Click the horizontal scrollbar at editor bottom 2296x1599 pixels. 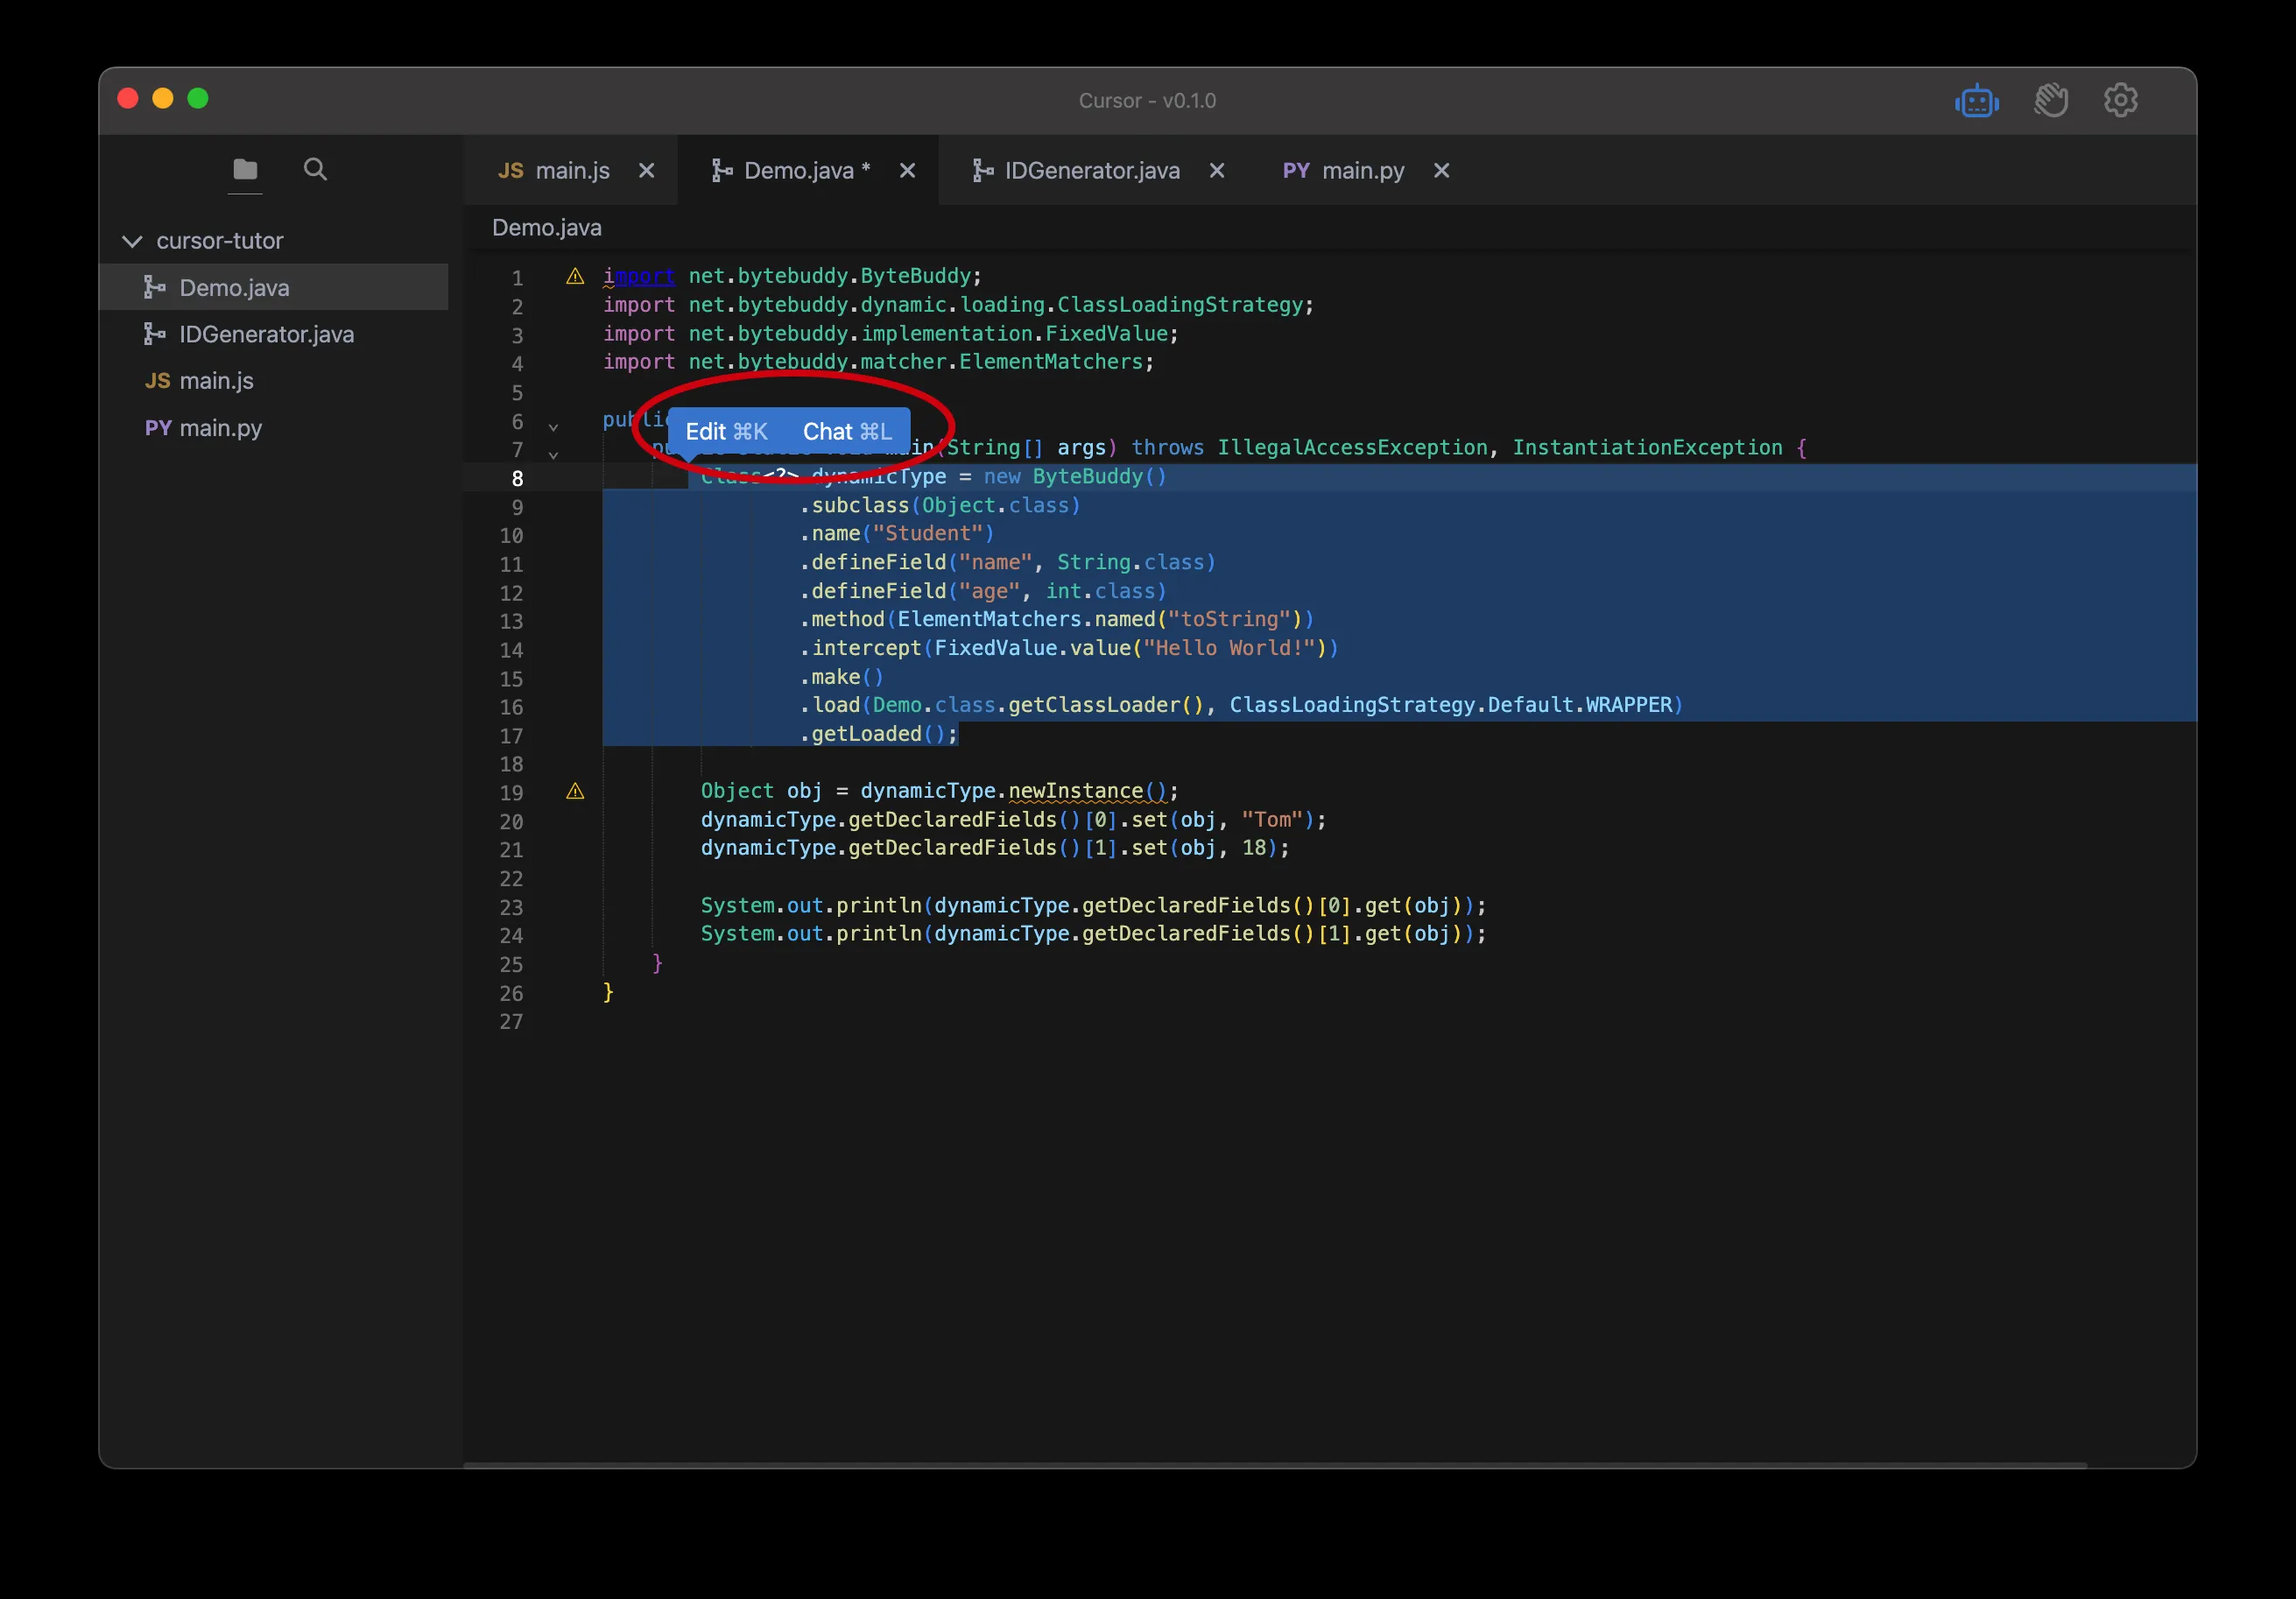[1274, 1465]
